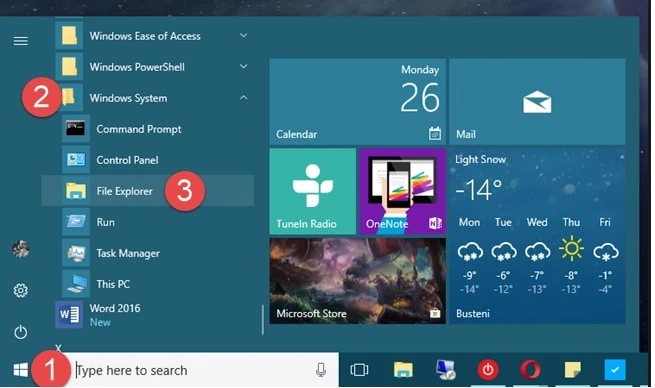This screenshot has width=655, height=388.
Task: Click the Windows PowerShell folder icon
Action: (69, 67)
